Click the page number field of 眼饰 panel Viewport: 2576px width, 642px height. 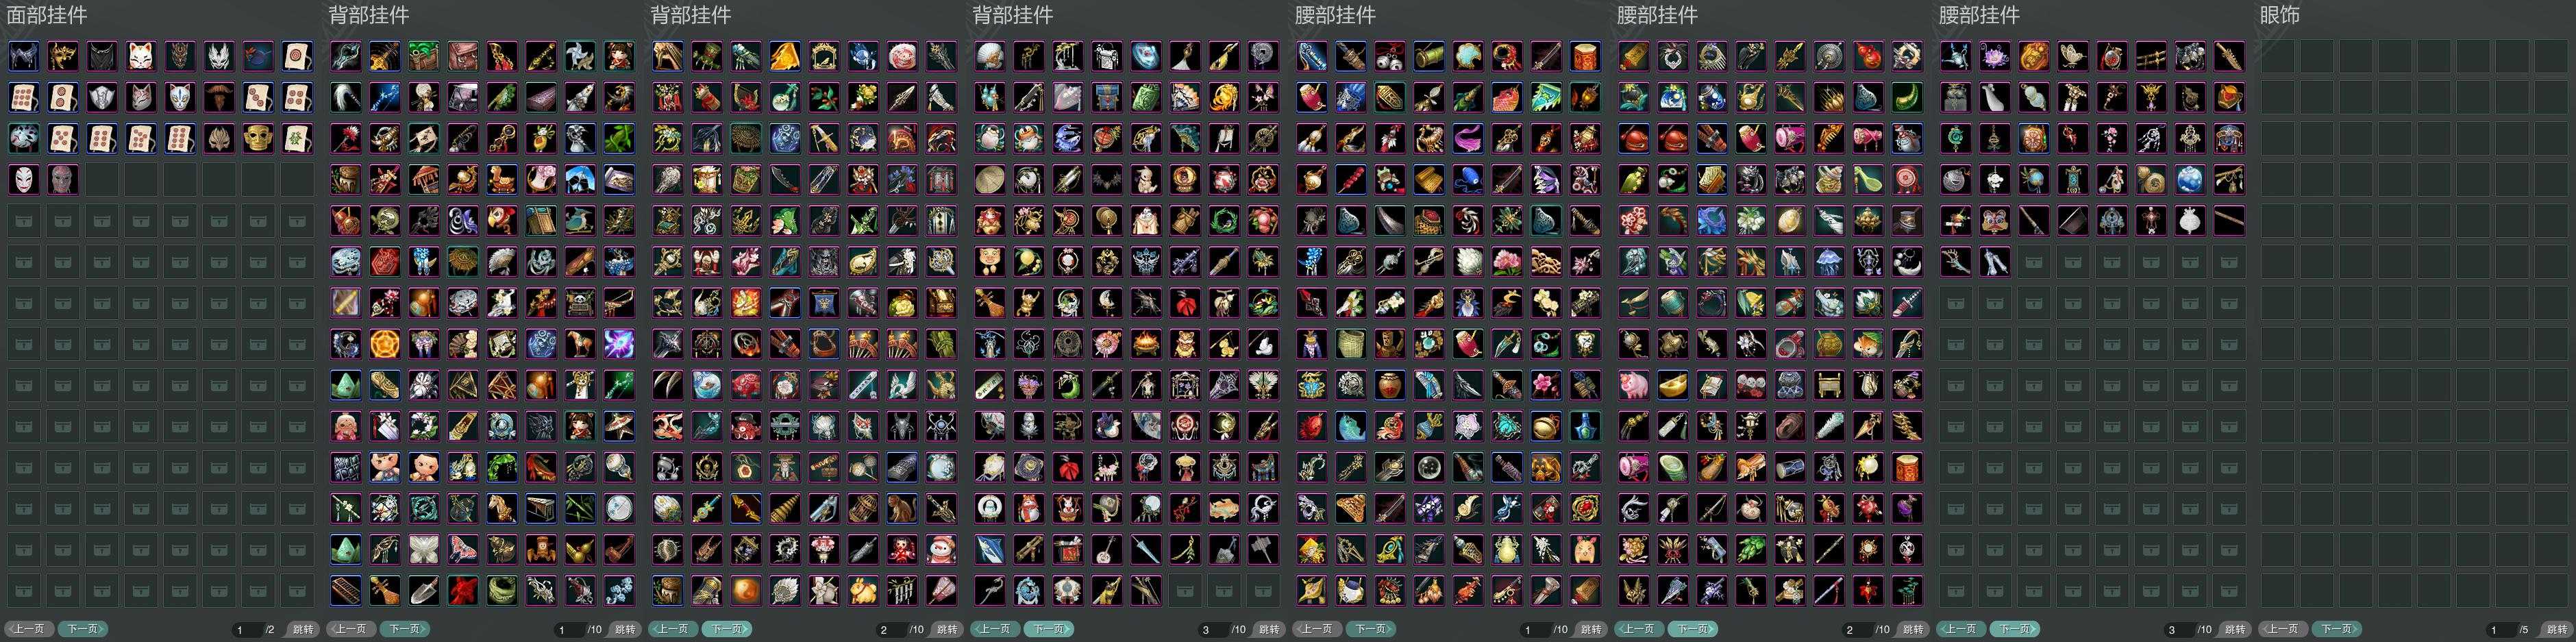[x=2500, y=629]
